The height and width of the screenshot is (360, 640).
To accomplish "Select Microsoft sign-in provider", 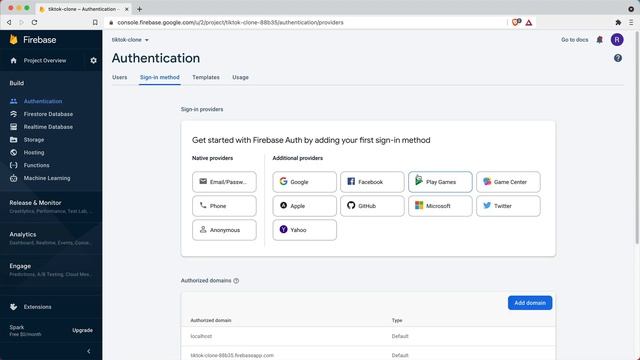I will (x=440, y=206).
